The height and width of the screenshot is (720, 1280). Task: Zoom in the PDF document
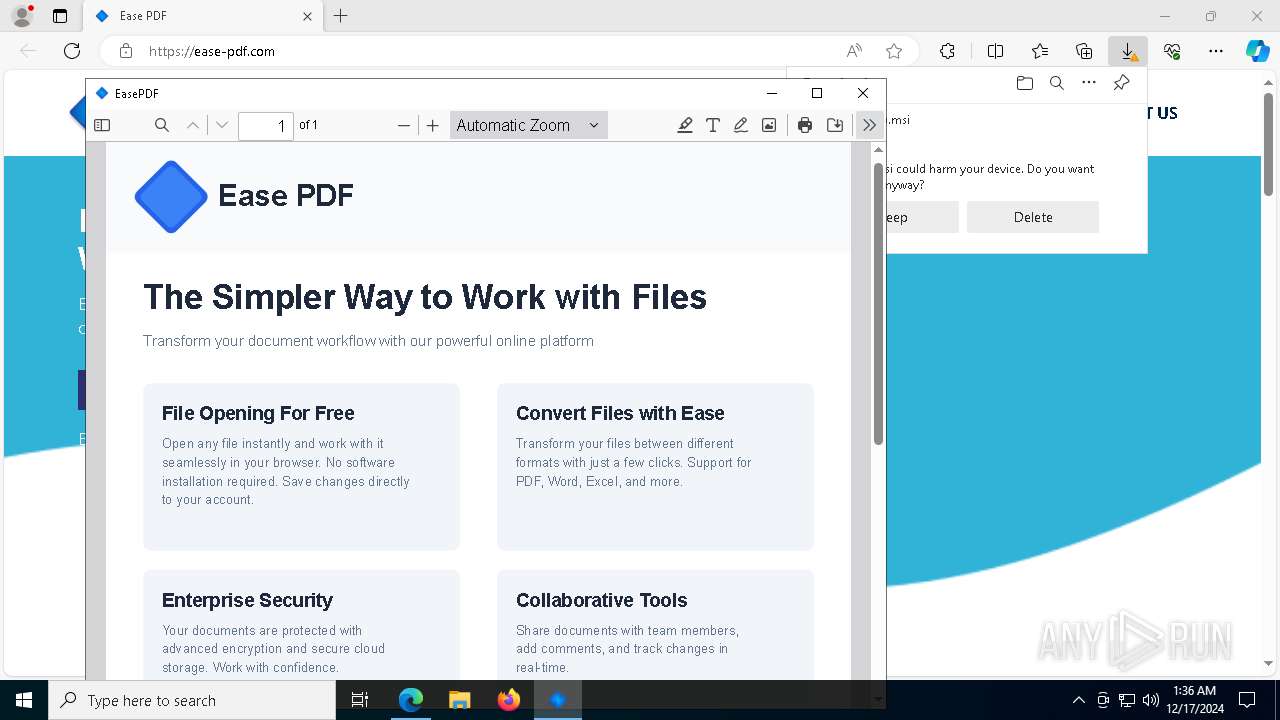(432, 125)
